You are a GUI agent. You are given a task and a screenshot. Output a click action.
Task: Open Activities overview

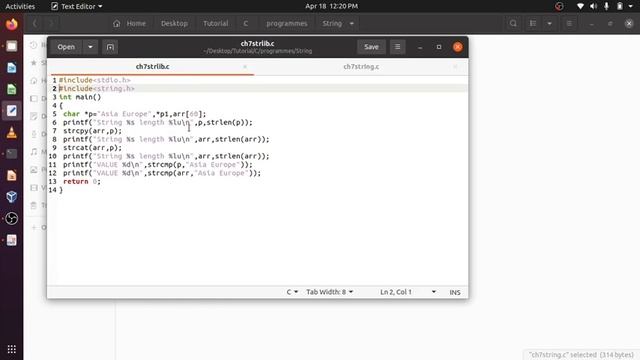tap(20, 6)
